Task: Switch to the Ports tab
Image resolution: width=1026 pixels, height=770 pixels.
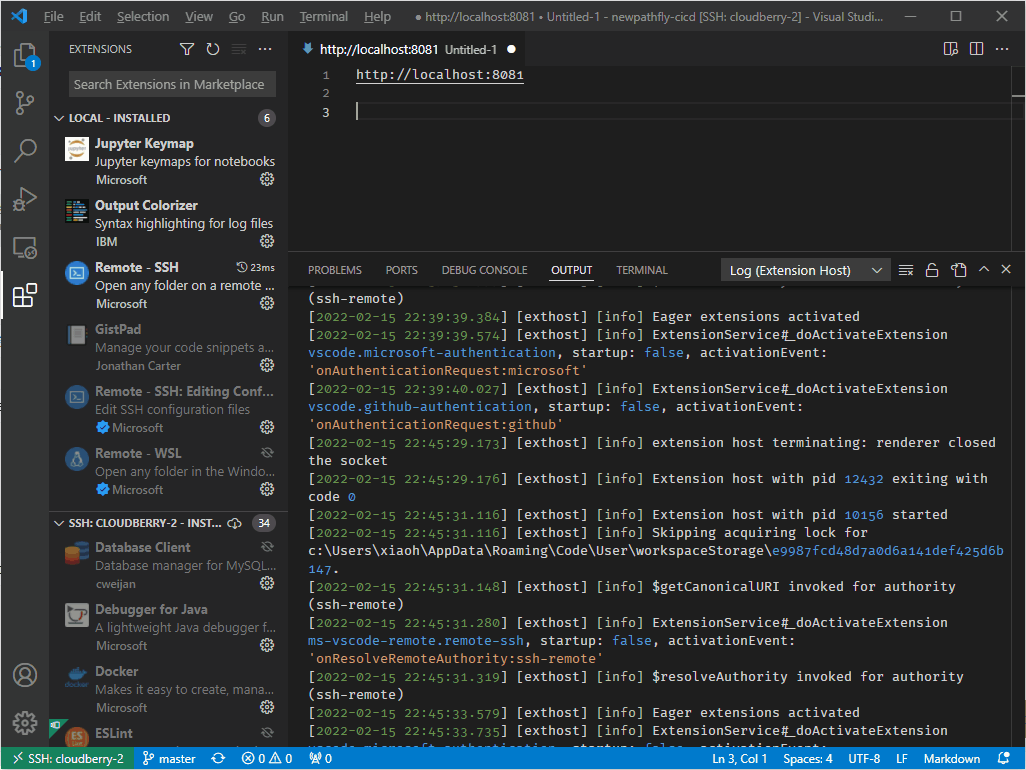Action: click(401, 270)
